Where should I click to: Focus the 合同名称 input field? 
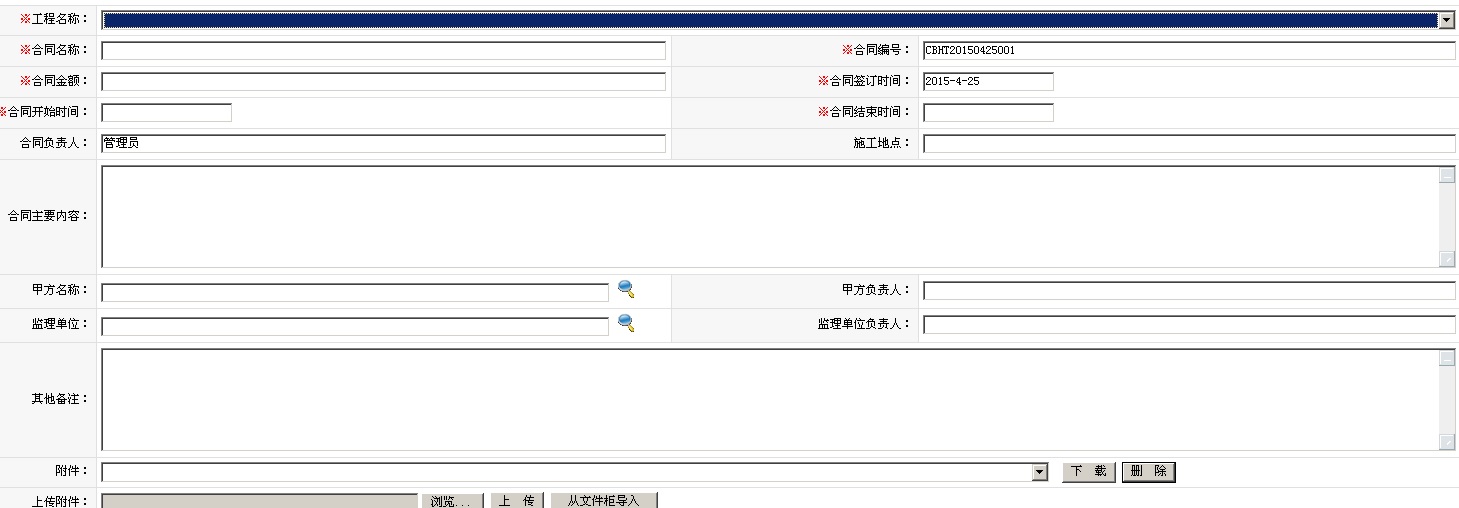(x=383, y=50)
